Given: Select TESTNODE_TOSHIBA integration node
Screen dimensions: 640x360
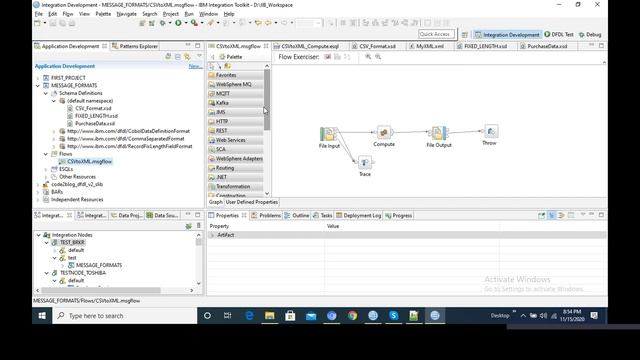Looking at the screenshot, I should (82, 273).
